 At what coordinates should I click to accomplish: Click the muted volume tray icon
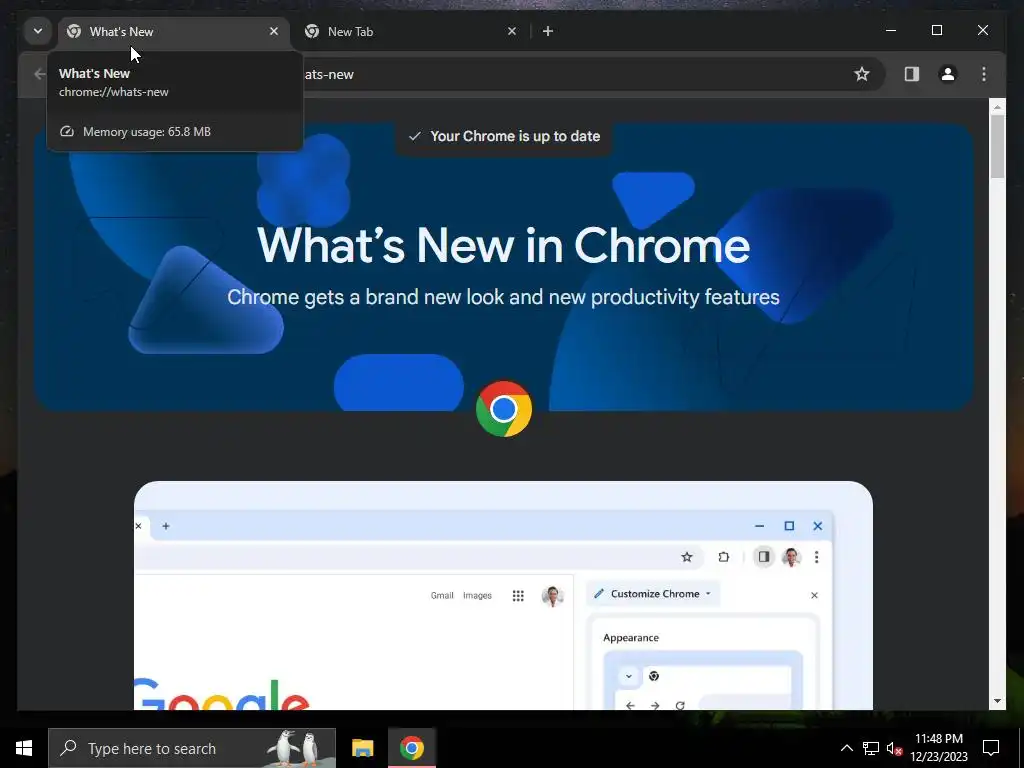tap(894, 748)
